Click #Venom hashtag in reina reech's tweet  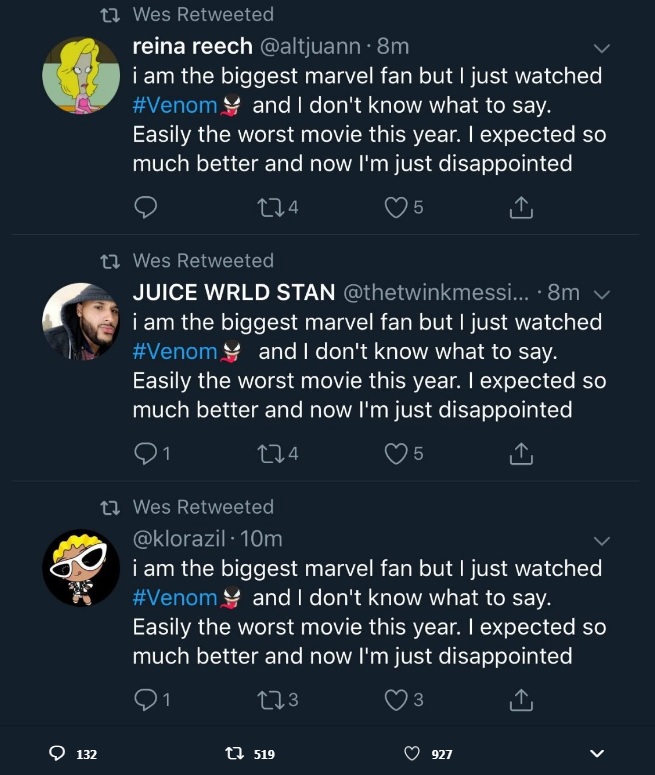175,105
